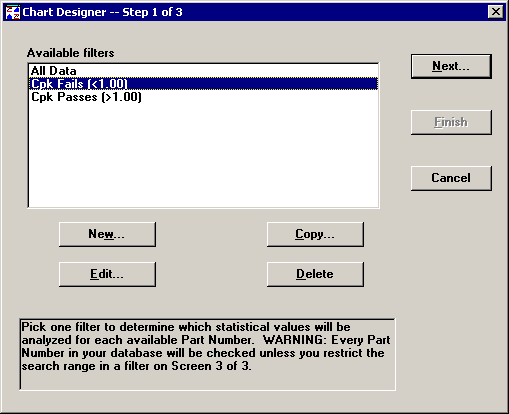Cancel the Chart Designer wizard
Viewport: 509px width, 414px height.
(x=451, y=178)
